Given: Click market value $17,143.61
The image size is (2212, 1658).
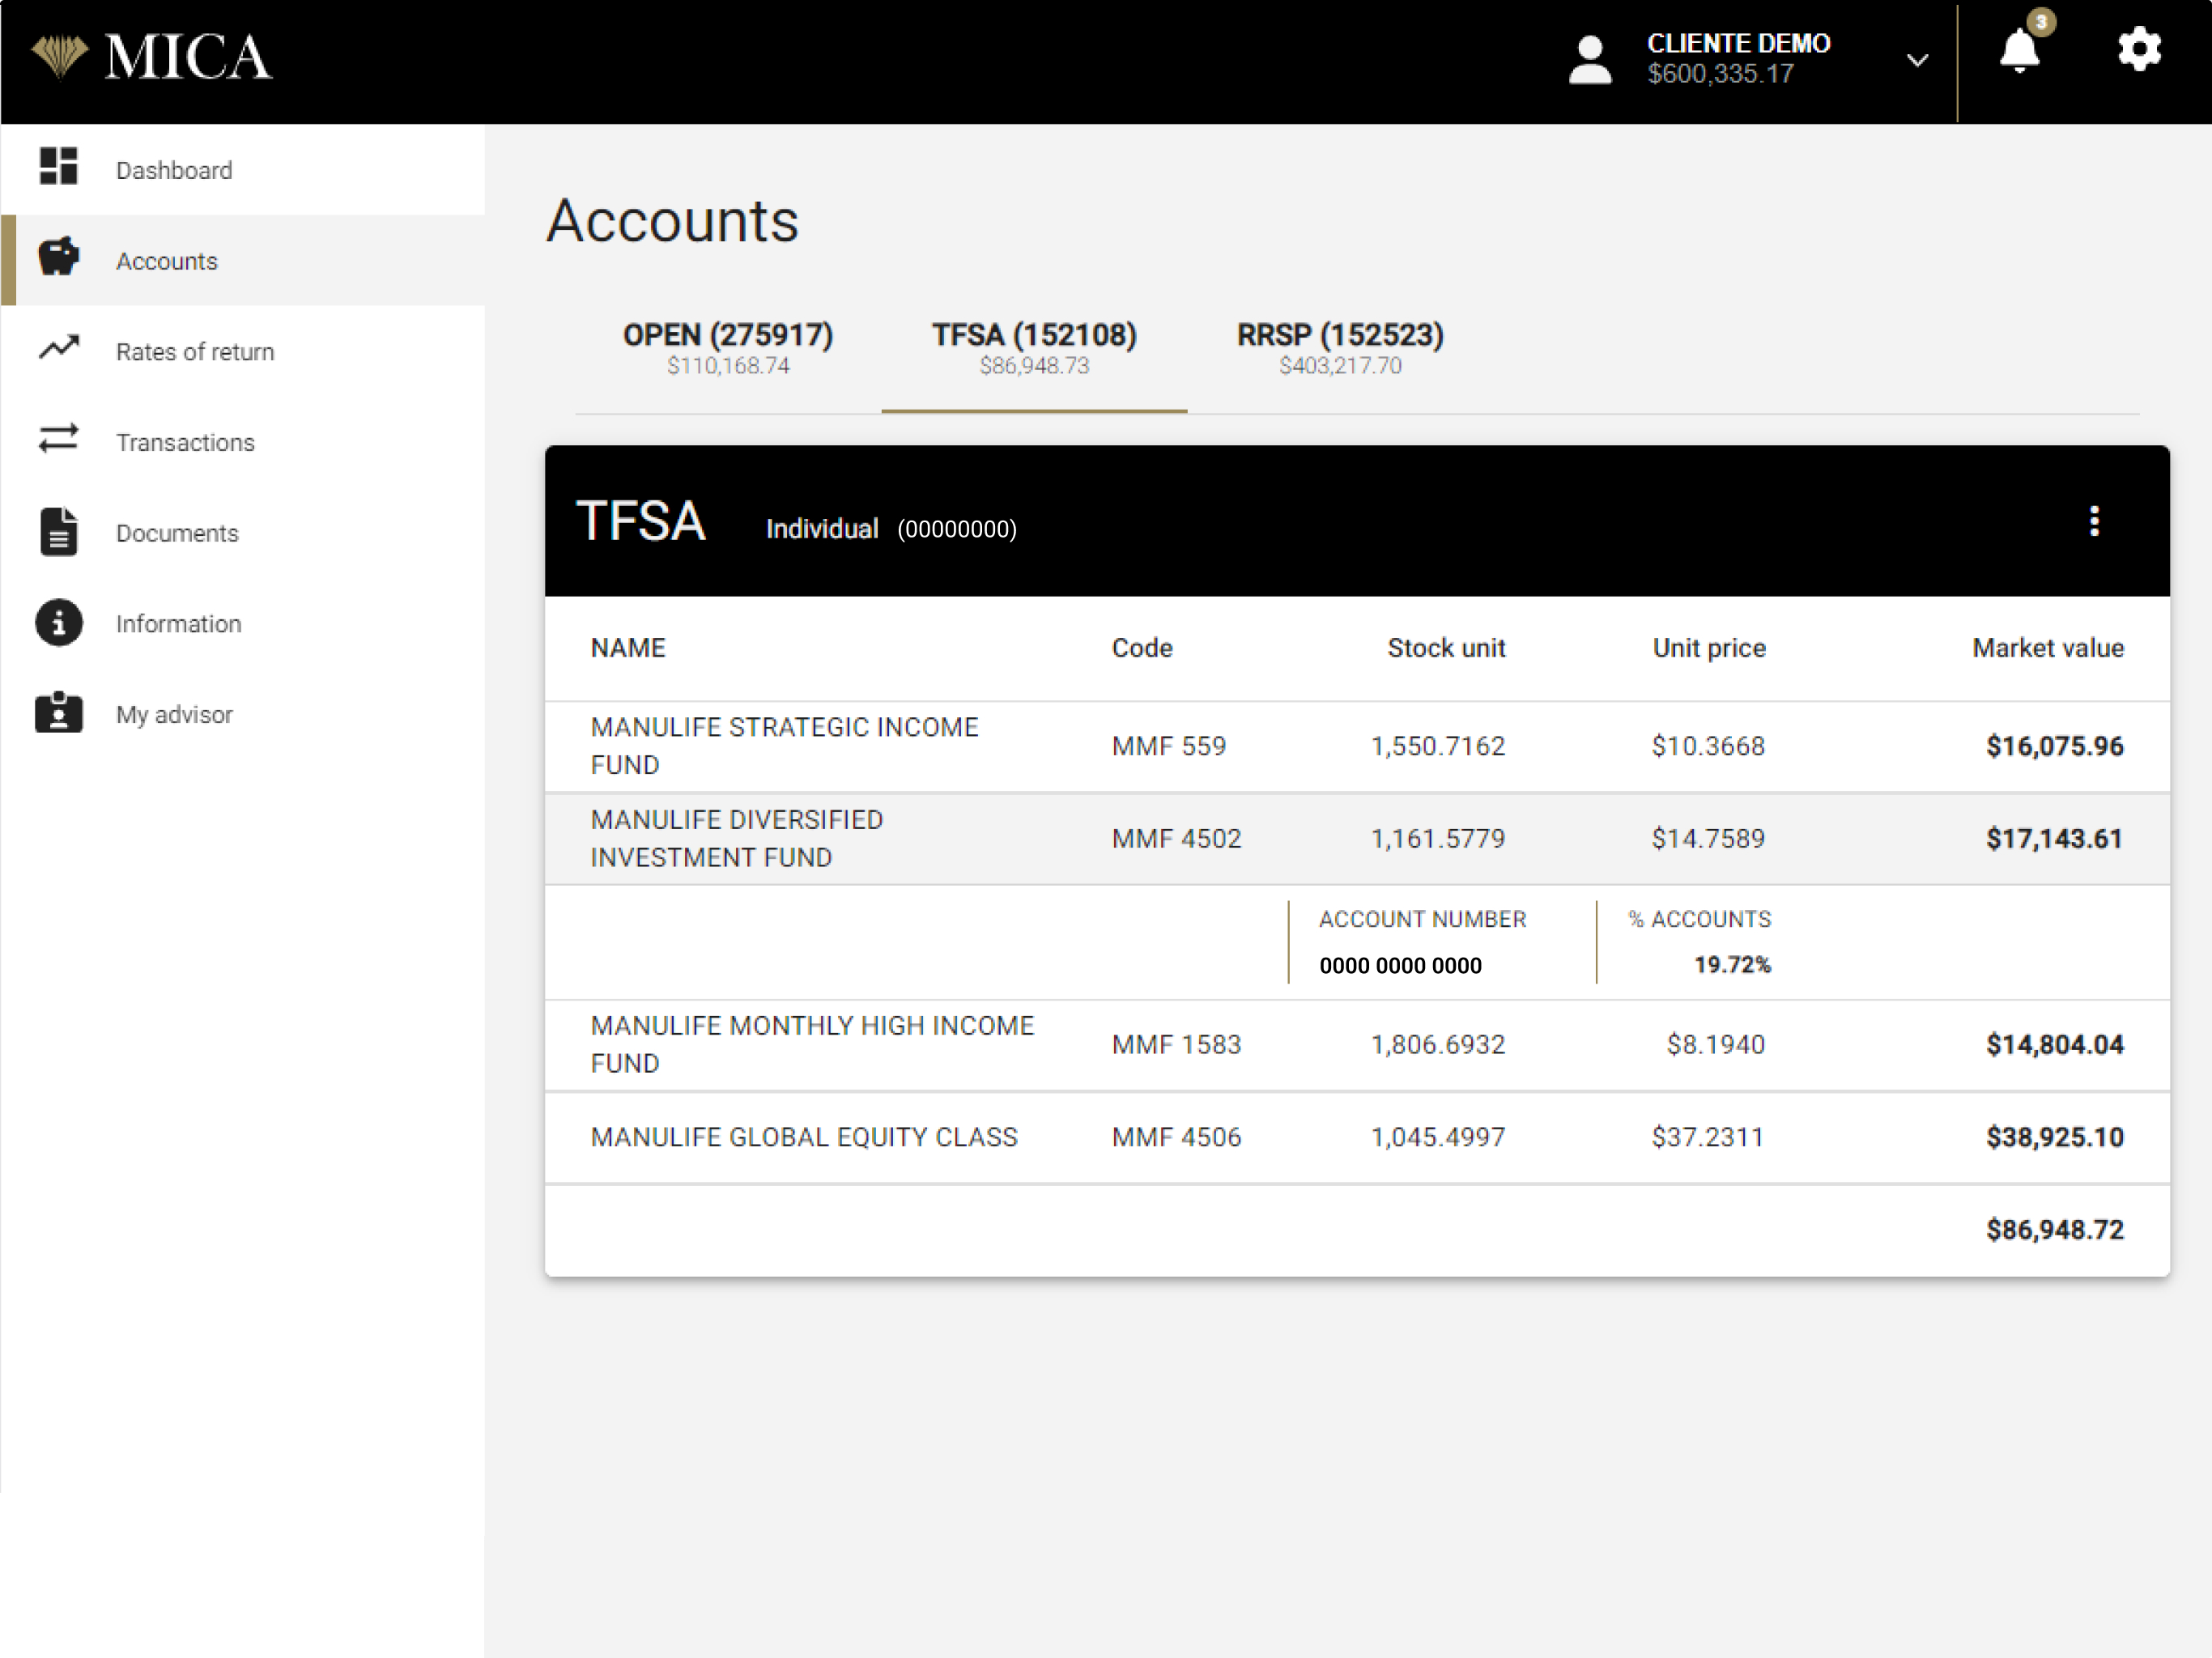Looking at the screenshot, I should (x=2055, y=838).
